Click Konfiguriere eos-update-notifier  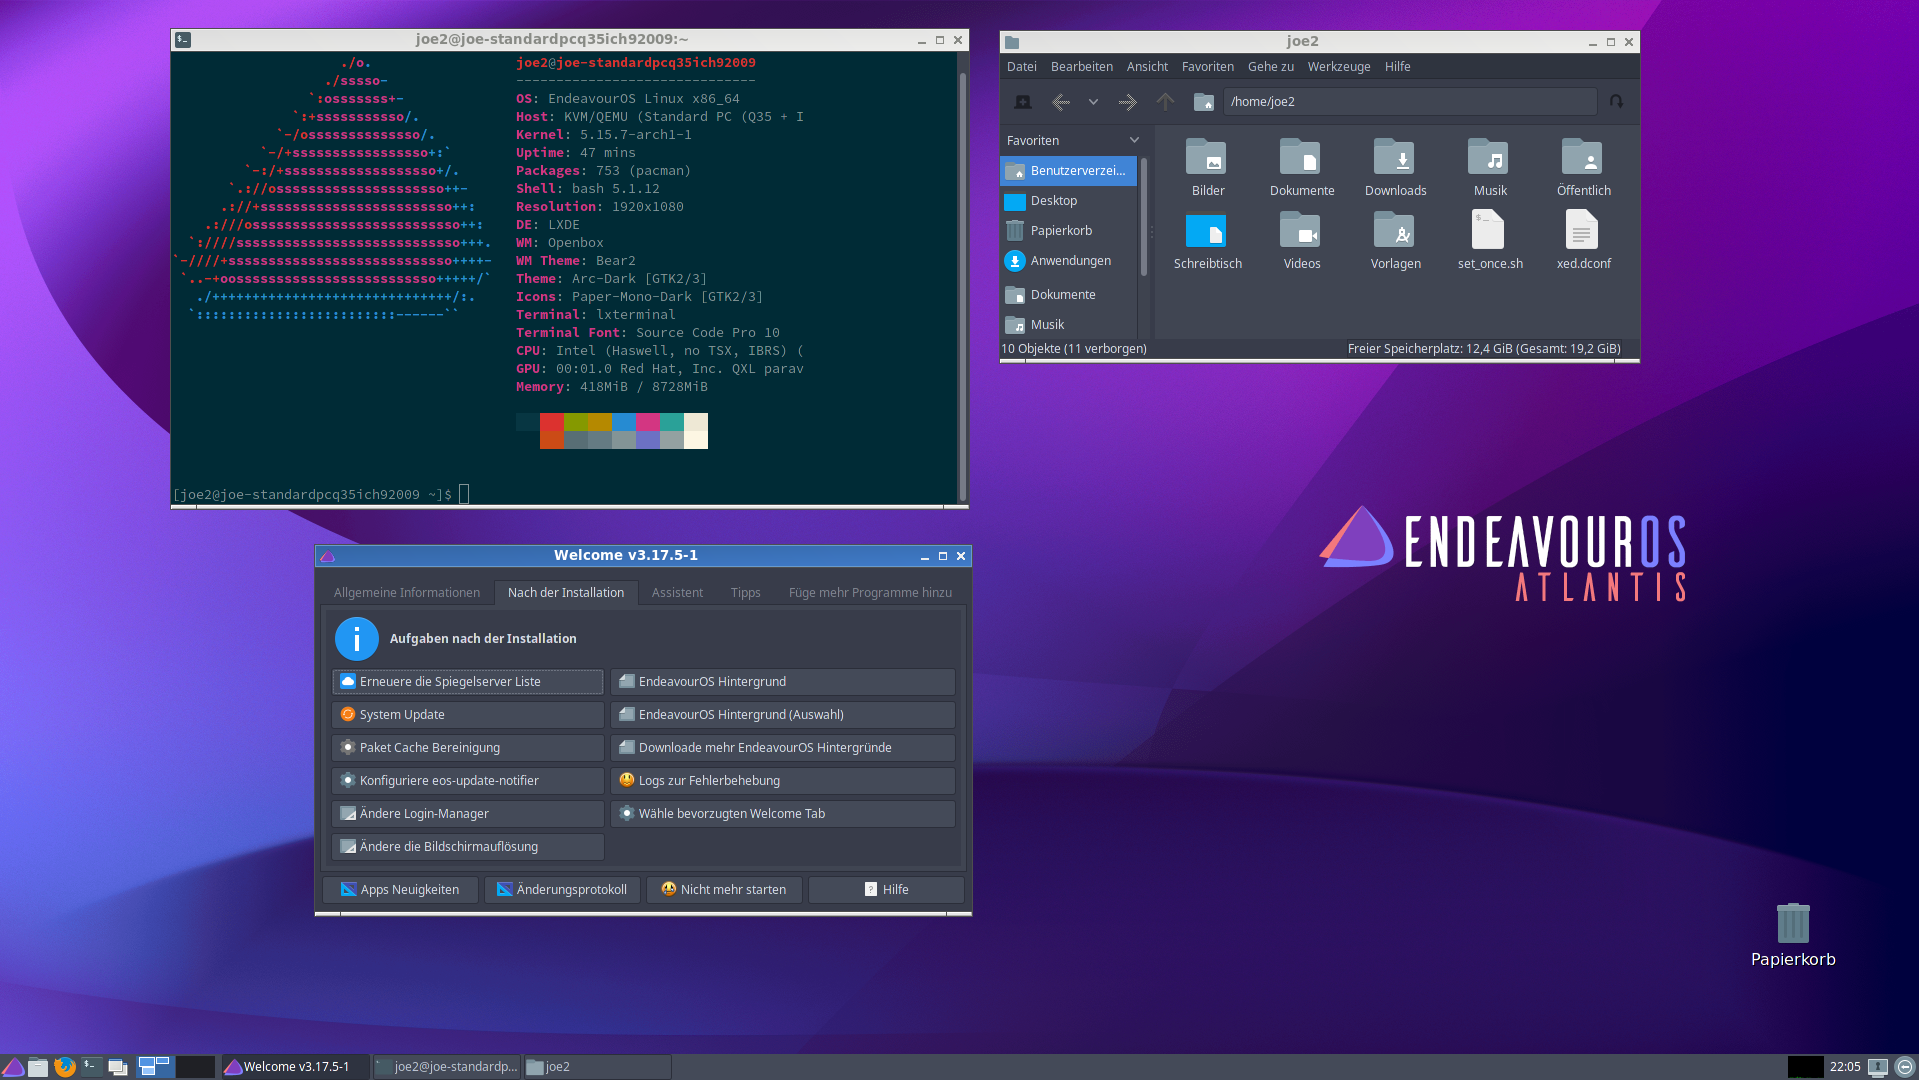tap(468, 781)
